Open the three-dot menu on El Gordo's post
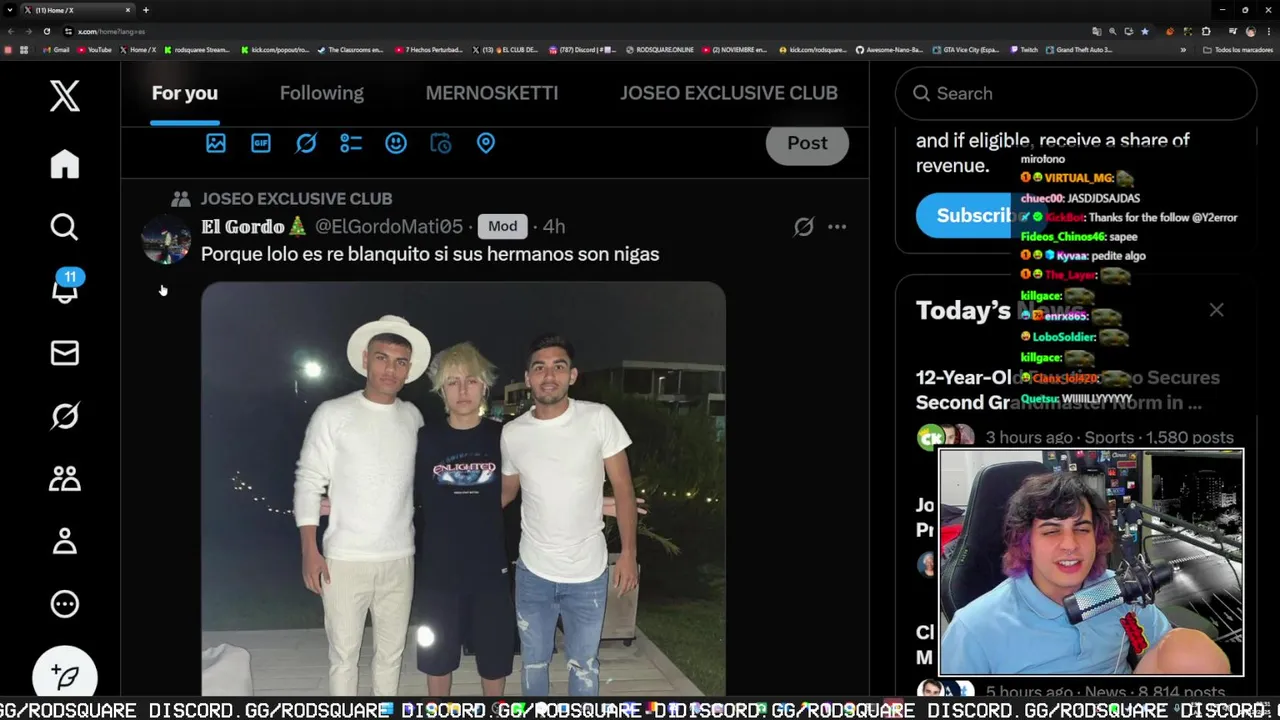The height and width of the screenshot is (720, 1280). pos(837,227)
